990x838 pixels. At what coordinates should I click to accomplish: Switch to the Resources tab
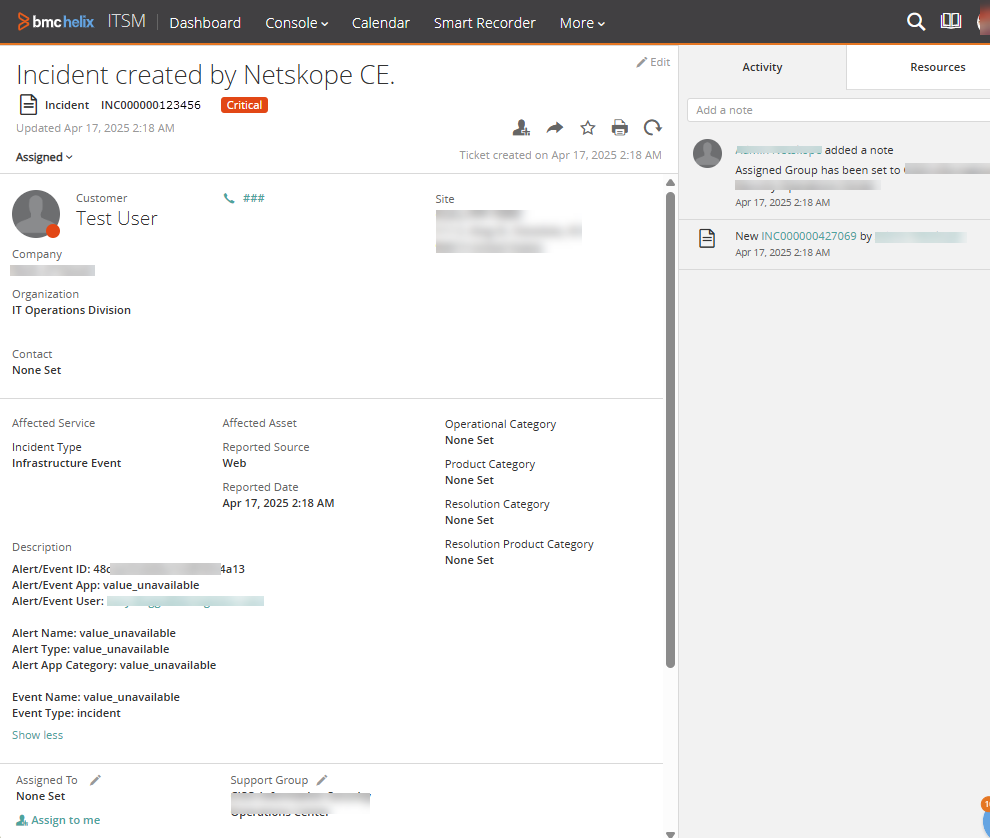click(938, 67)
